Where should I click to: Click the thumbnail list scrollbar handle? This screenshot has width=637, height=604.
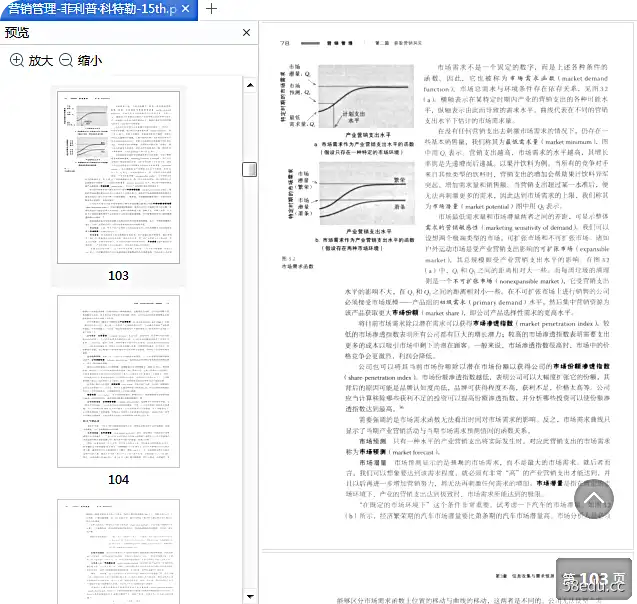coord(249,169)
